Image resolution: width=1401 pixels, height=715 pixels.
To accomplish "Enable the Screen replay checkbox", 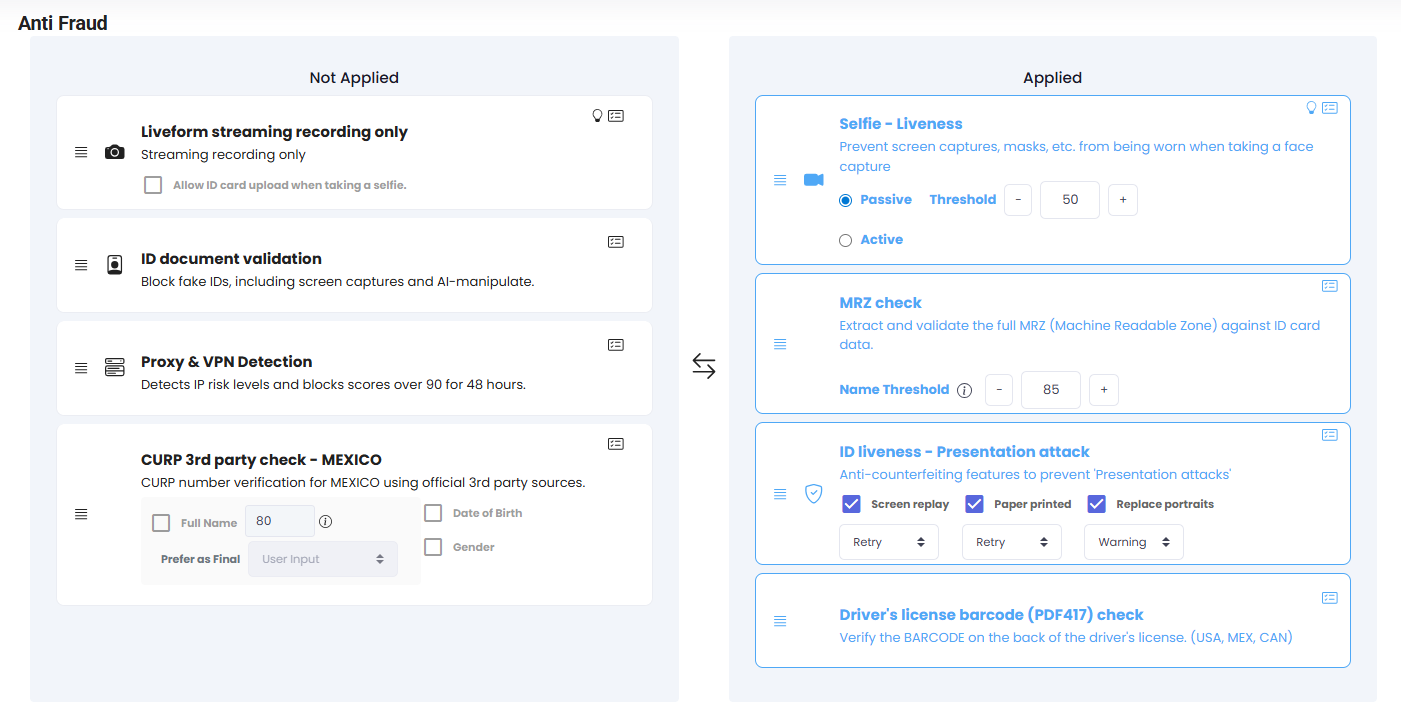I will [851, 503].
